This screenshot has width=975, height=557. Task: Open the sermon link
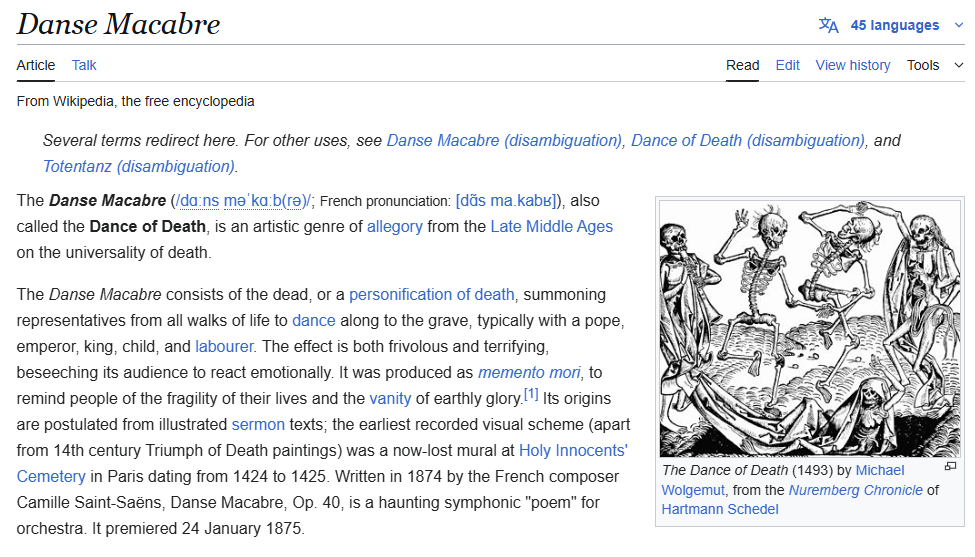[258, 425]
